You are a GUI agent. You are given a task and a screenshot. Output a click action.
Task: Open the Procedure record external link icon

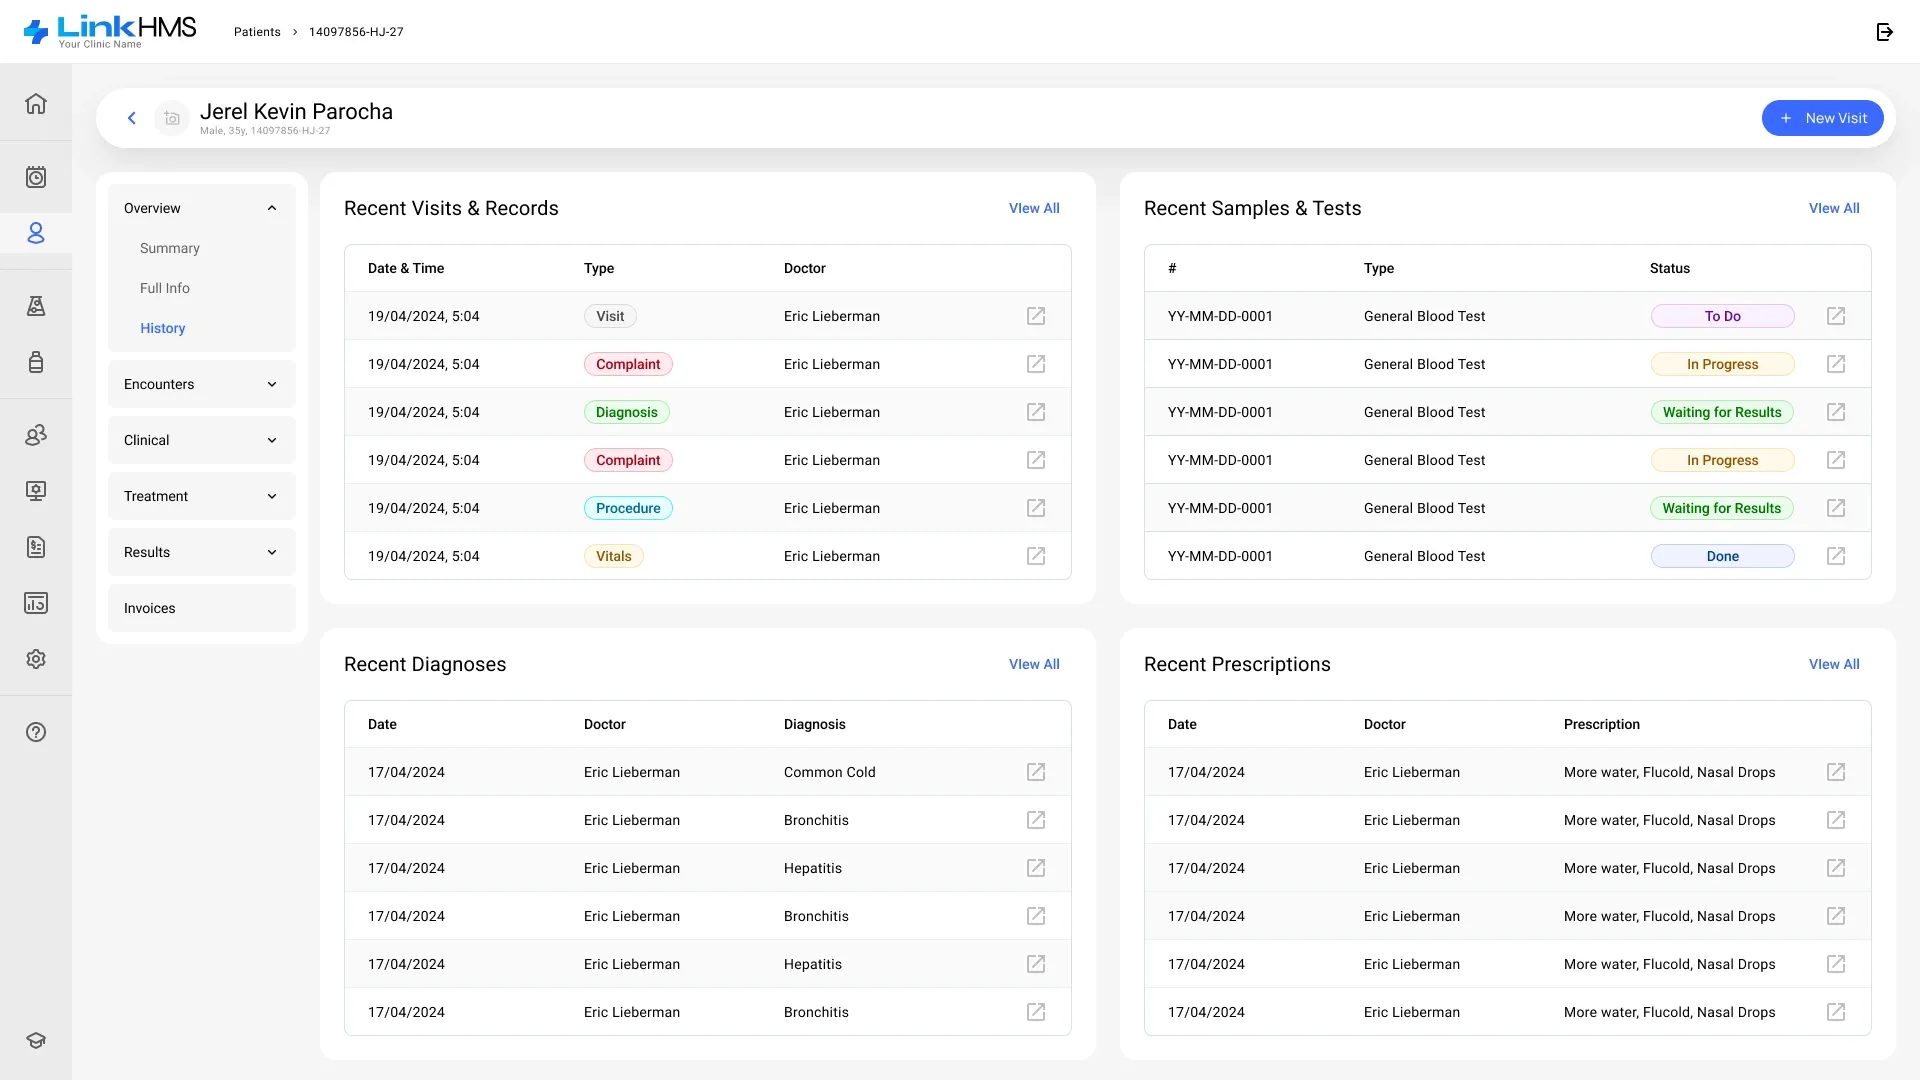[1036, 508]
